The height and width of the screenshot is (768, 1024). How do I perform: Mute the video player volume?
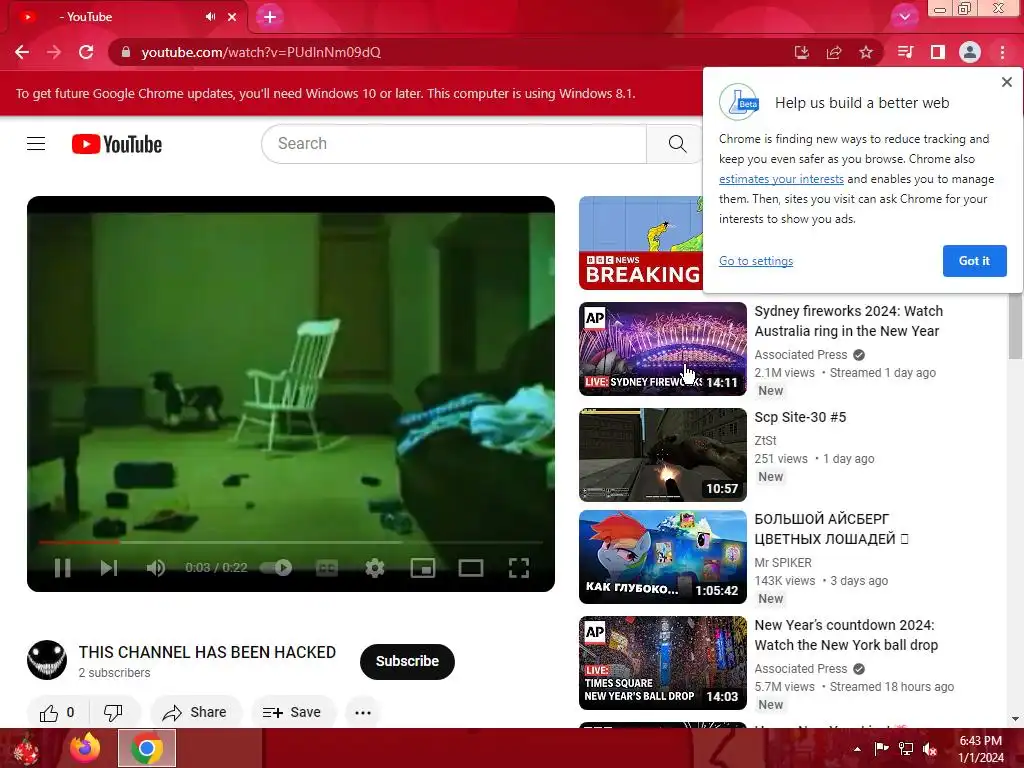(155, 568)
